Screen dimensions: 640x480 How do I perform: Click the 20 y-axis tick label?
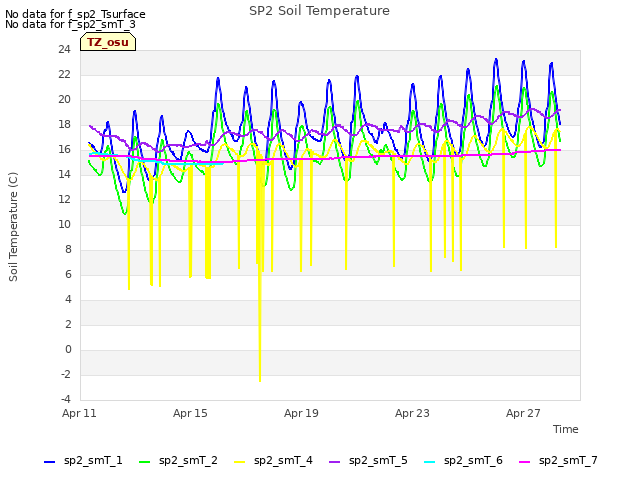click(x=64, y=99)
